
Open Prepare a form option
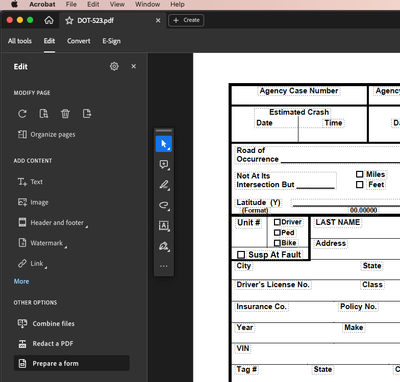[72, 363]
